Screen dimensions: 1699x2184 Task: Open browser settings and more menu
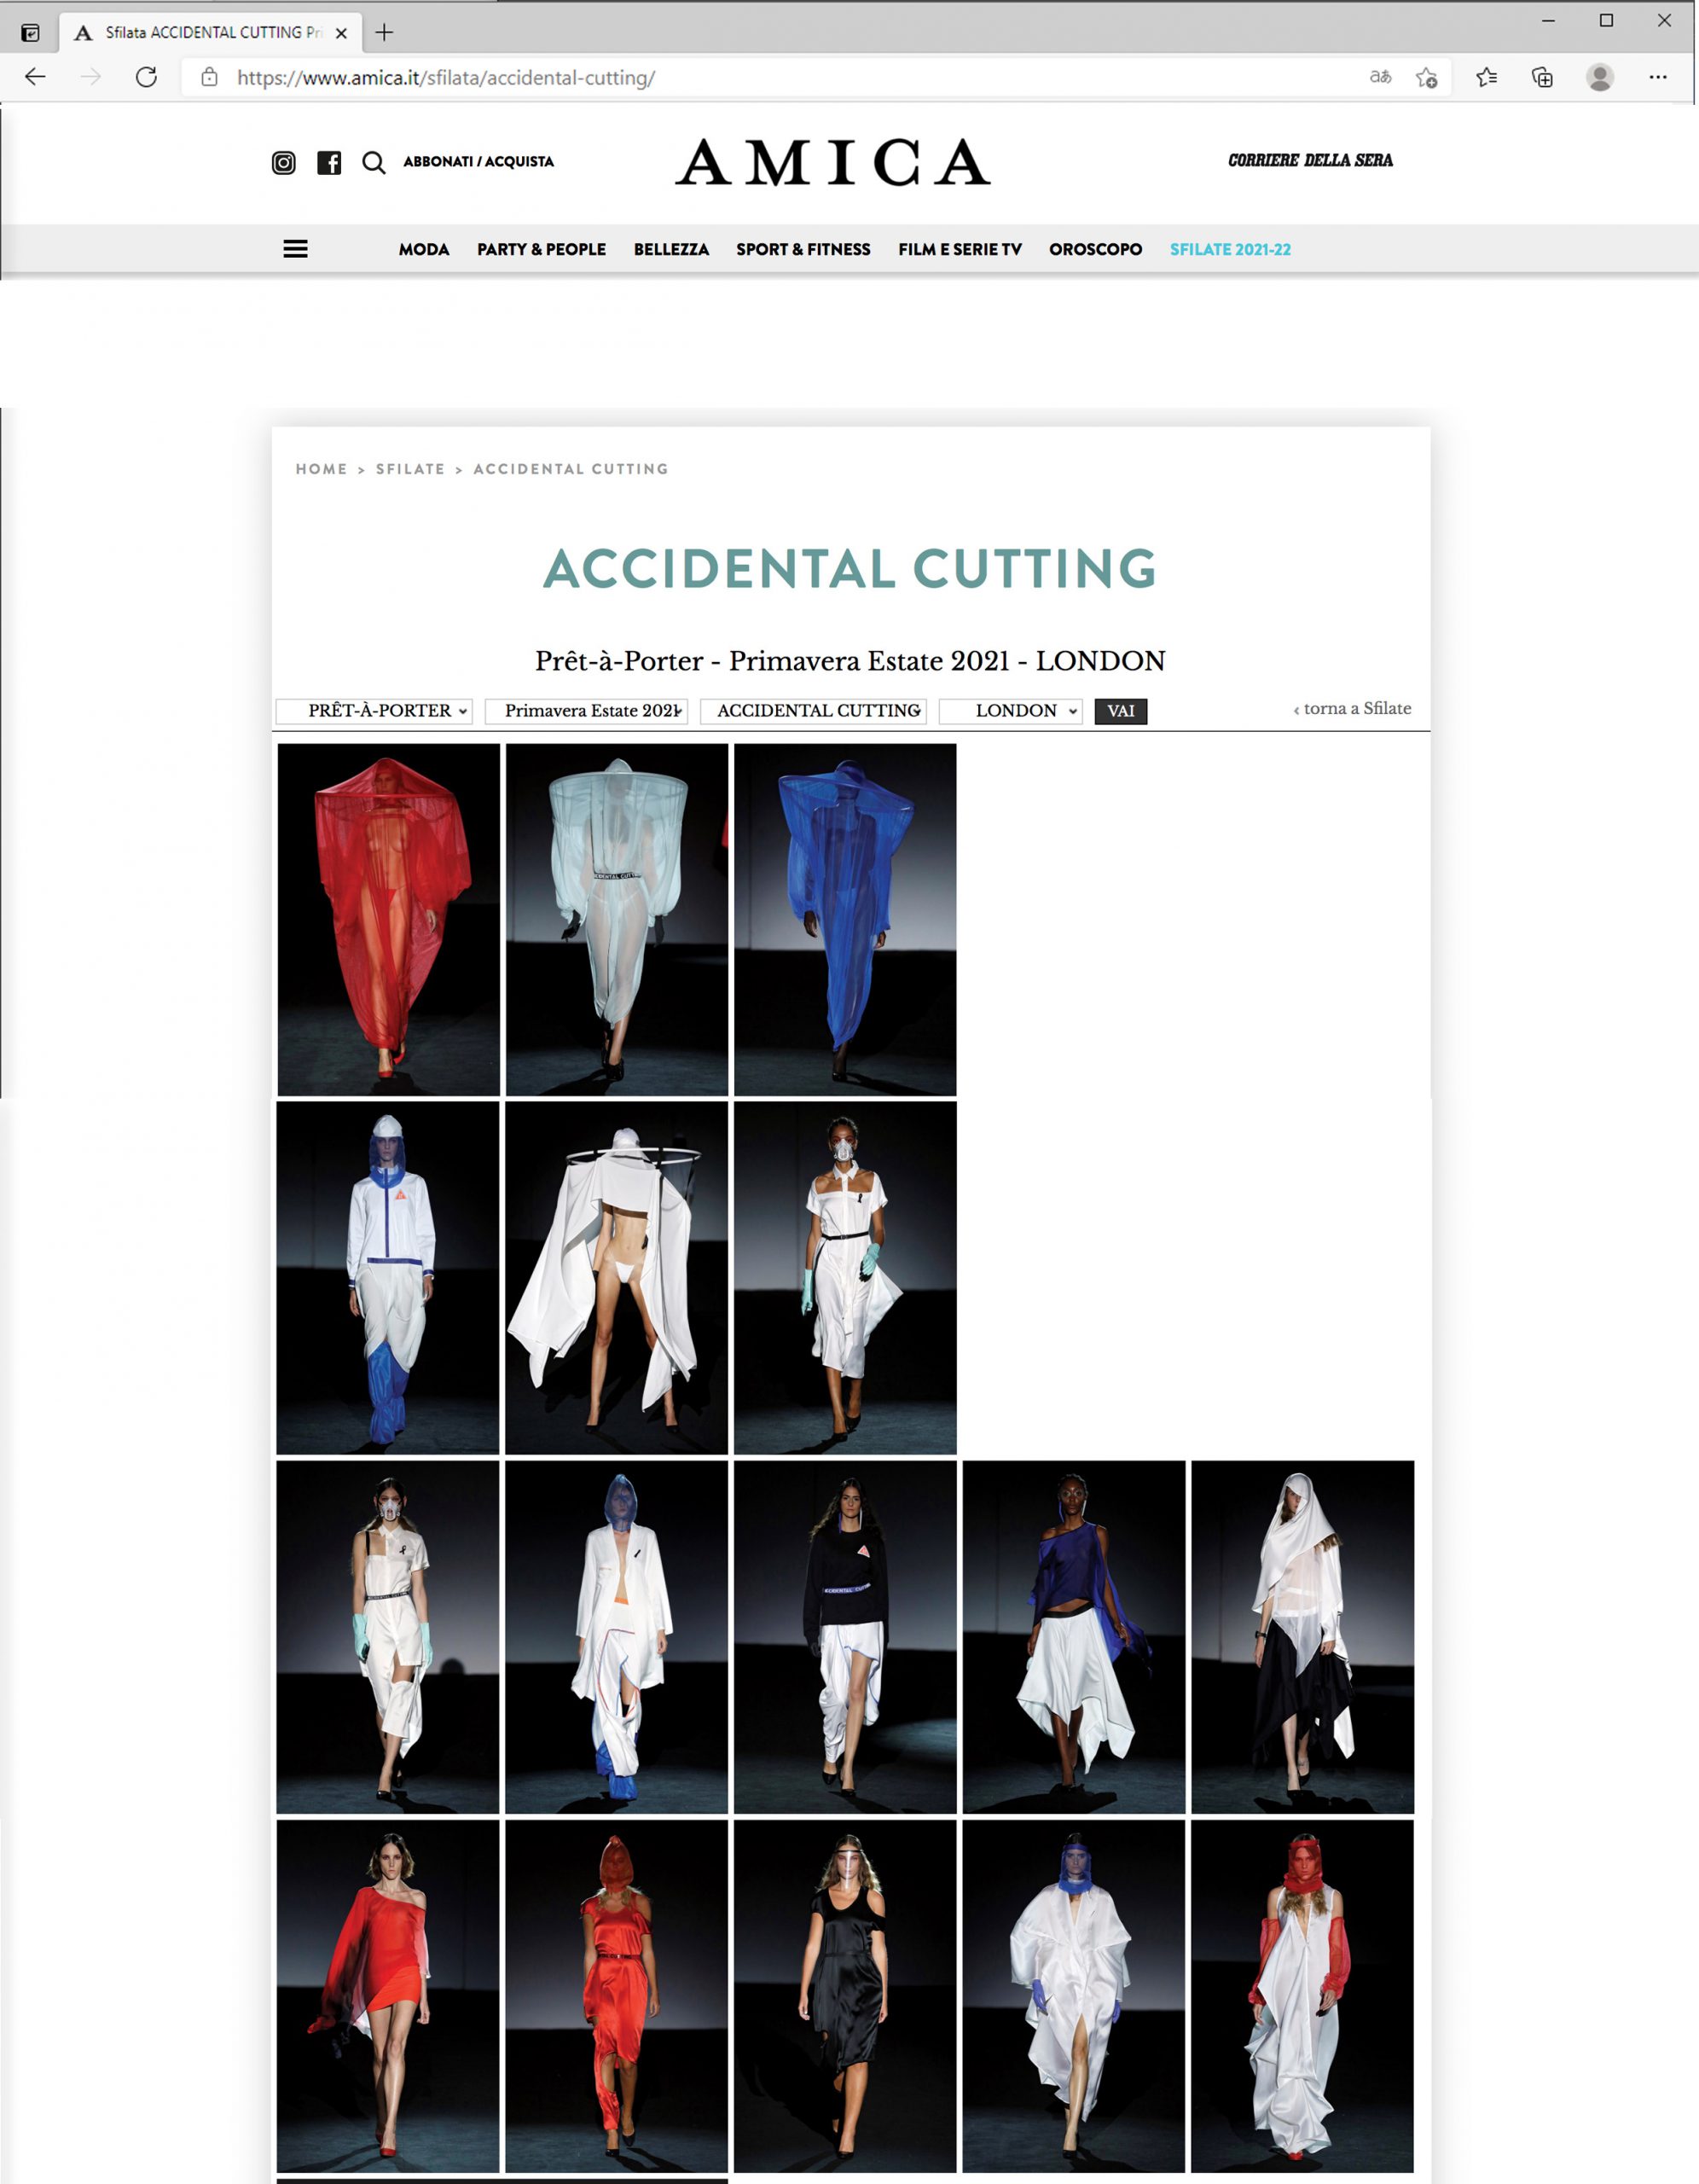coord(1658,77)
